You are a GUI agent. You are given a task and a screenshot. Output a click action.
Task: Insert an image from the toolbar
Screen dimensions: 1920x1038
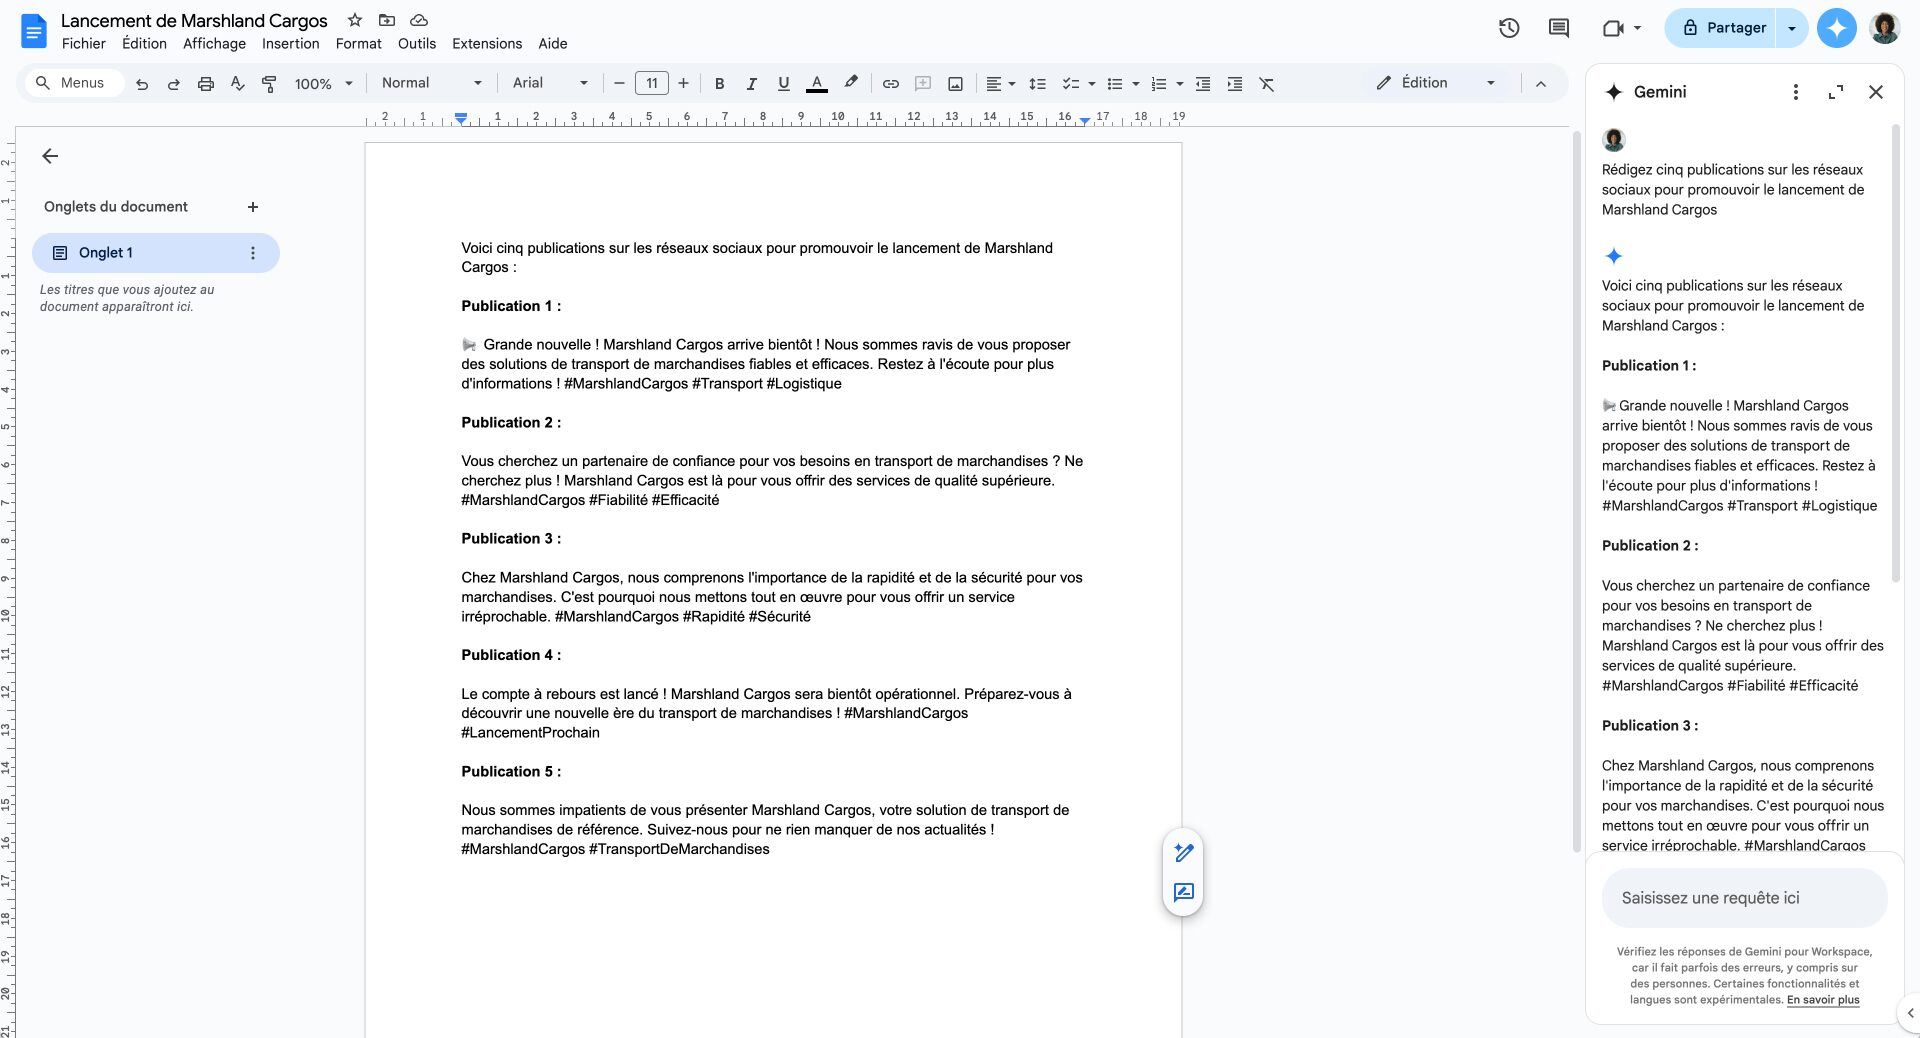[x=955, y=84]
